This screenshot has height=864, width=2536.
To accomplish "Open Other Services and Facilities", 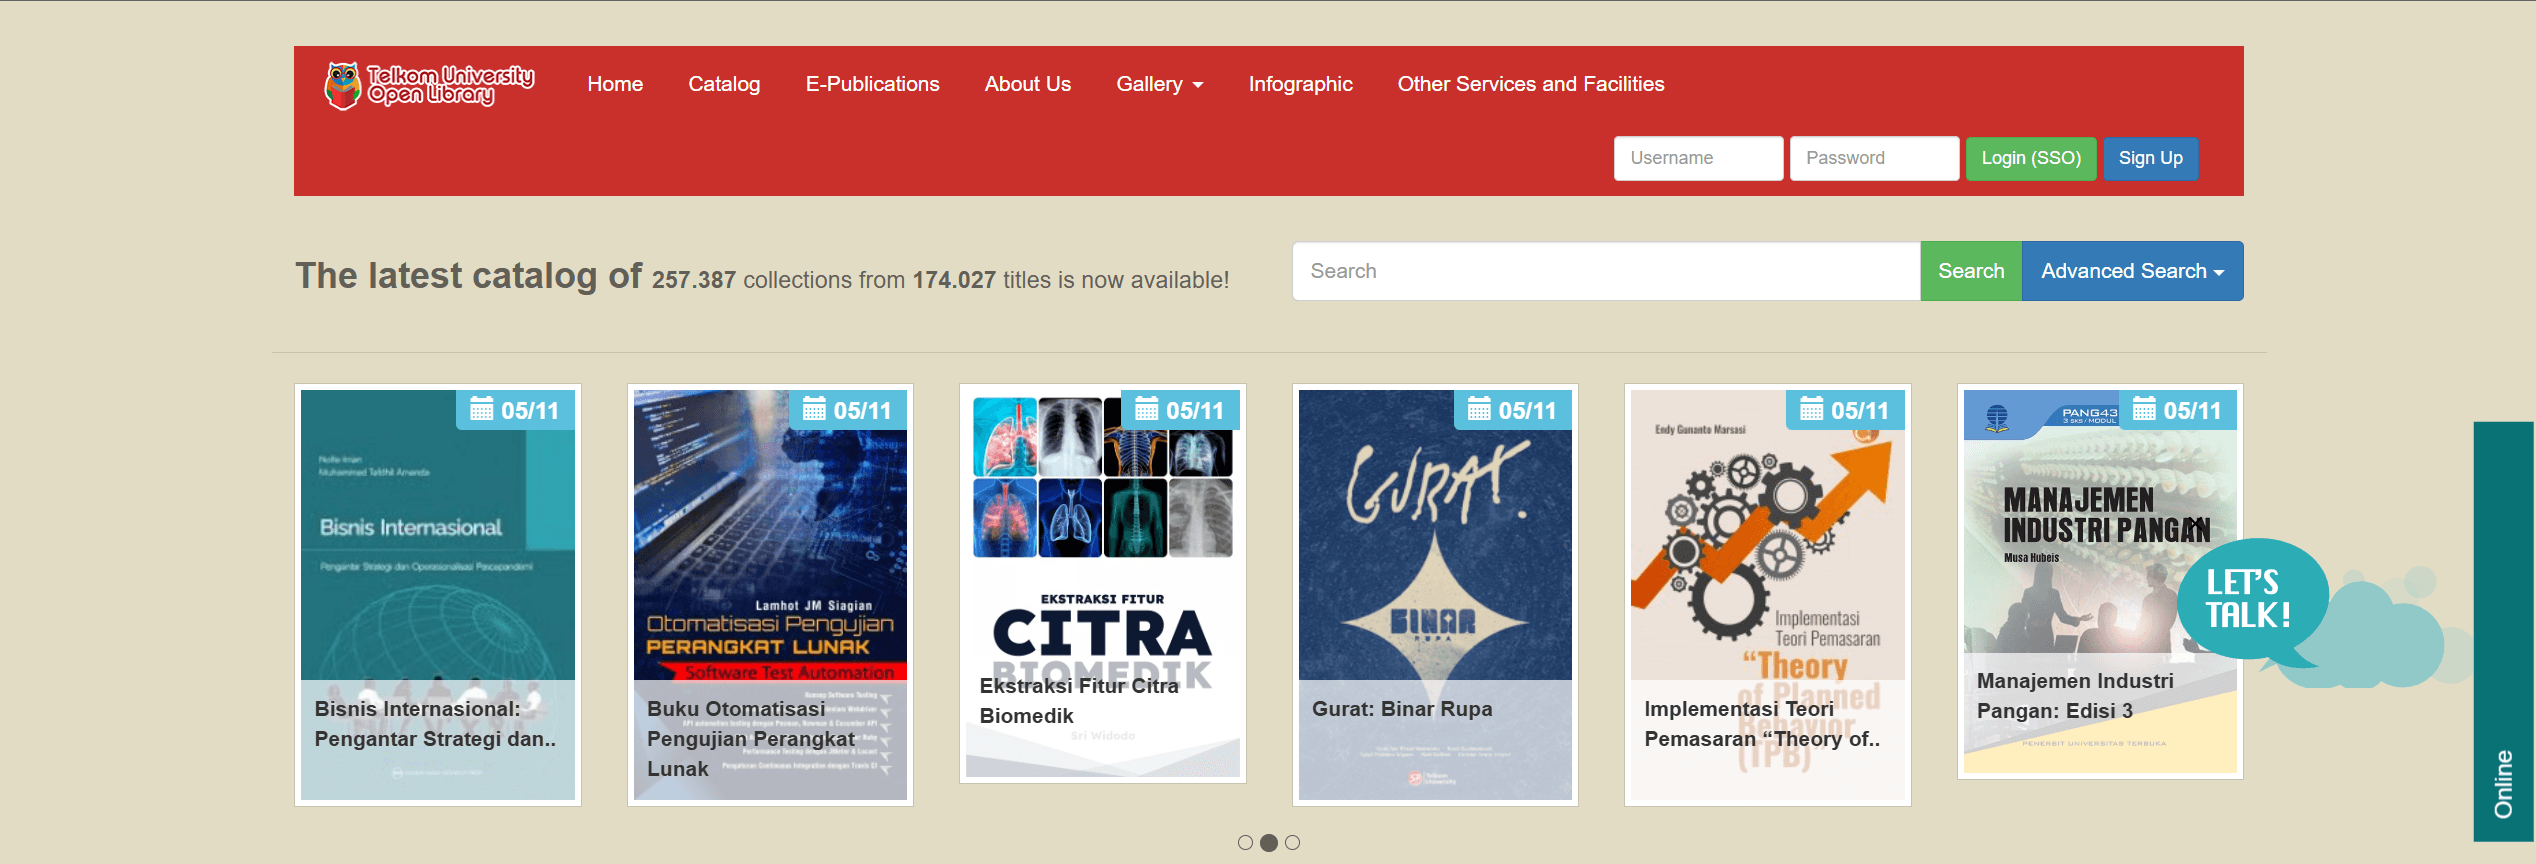I will (1530, 84).
